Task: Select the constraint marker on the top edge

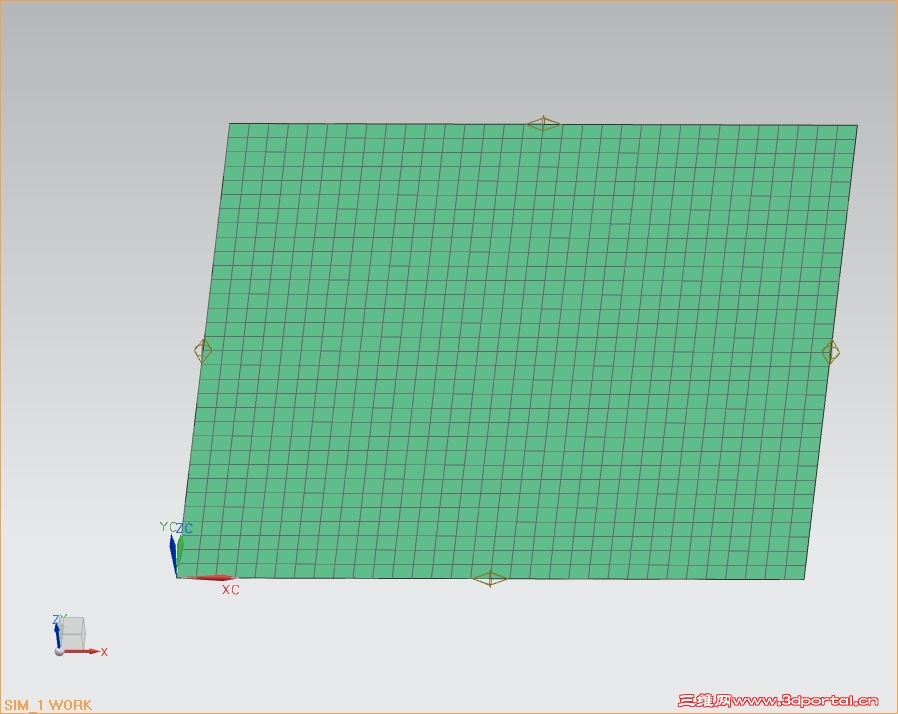Action: [x=543, y=123]
